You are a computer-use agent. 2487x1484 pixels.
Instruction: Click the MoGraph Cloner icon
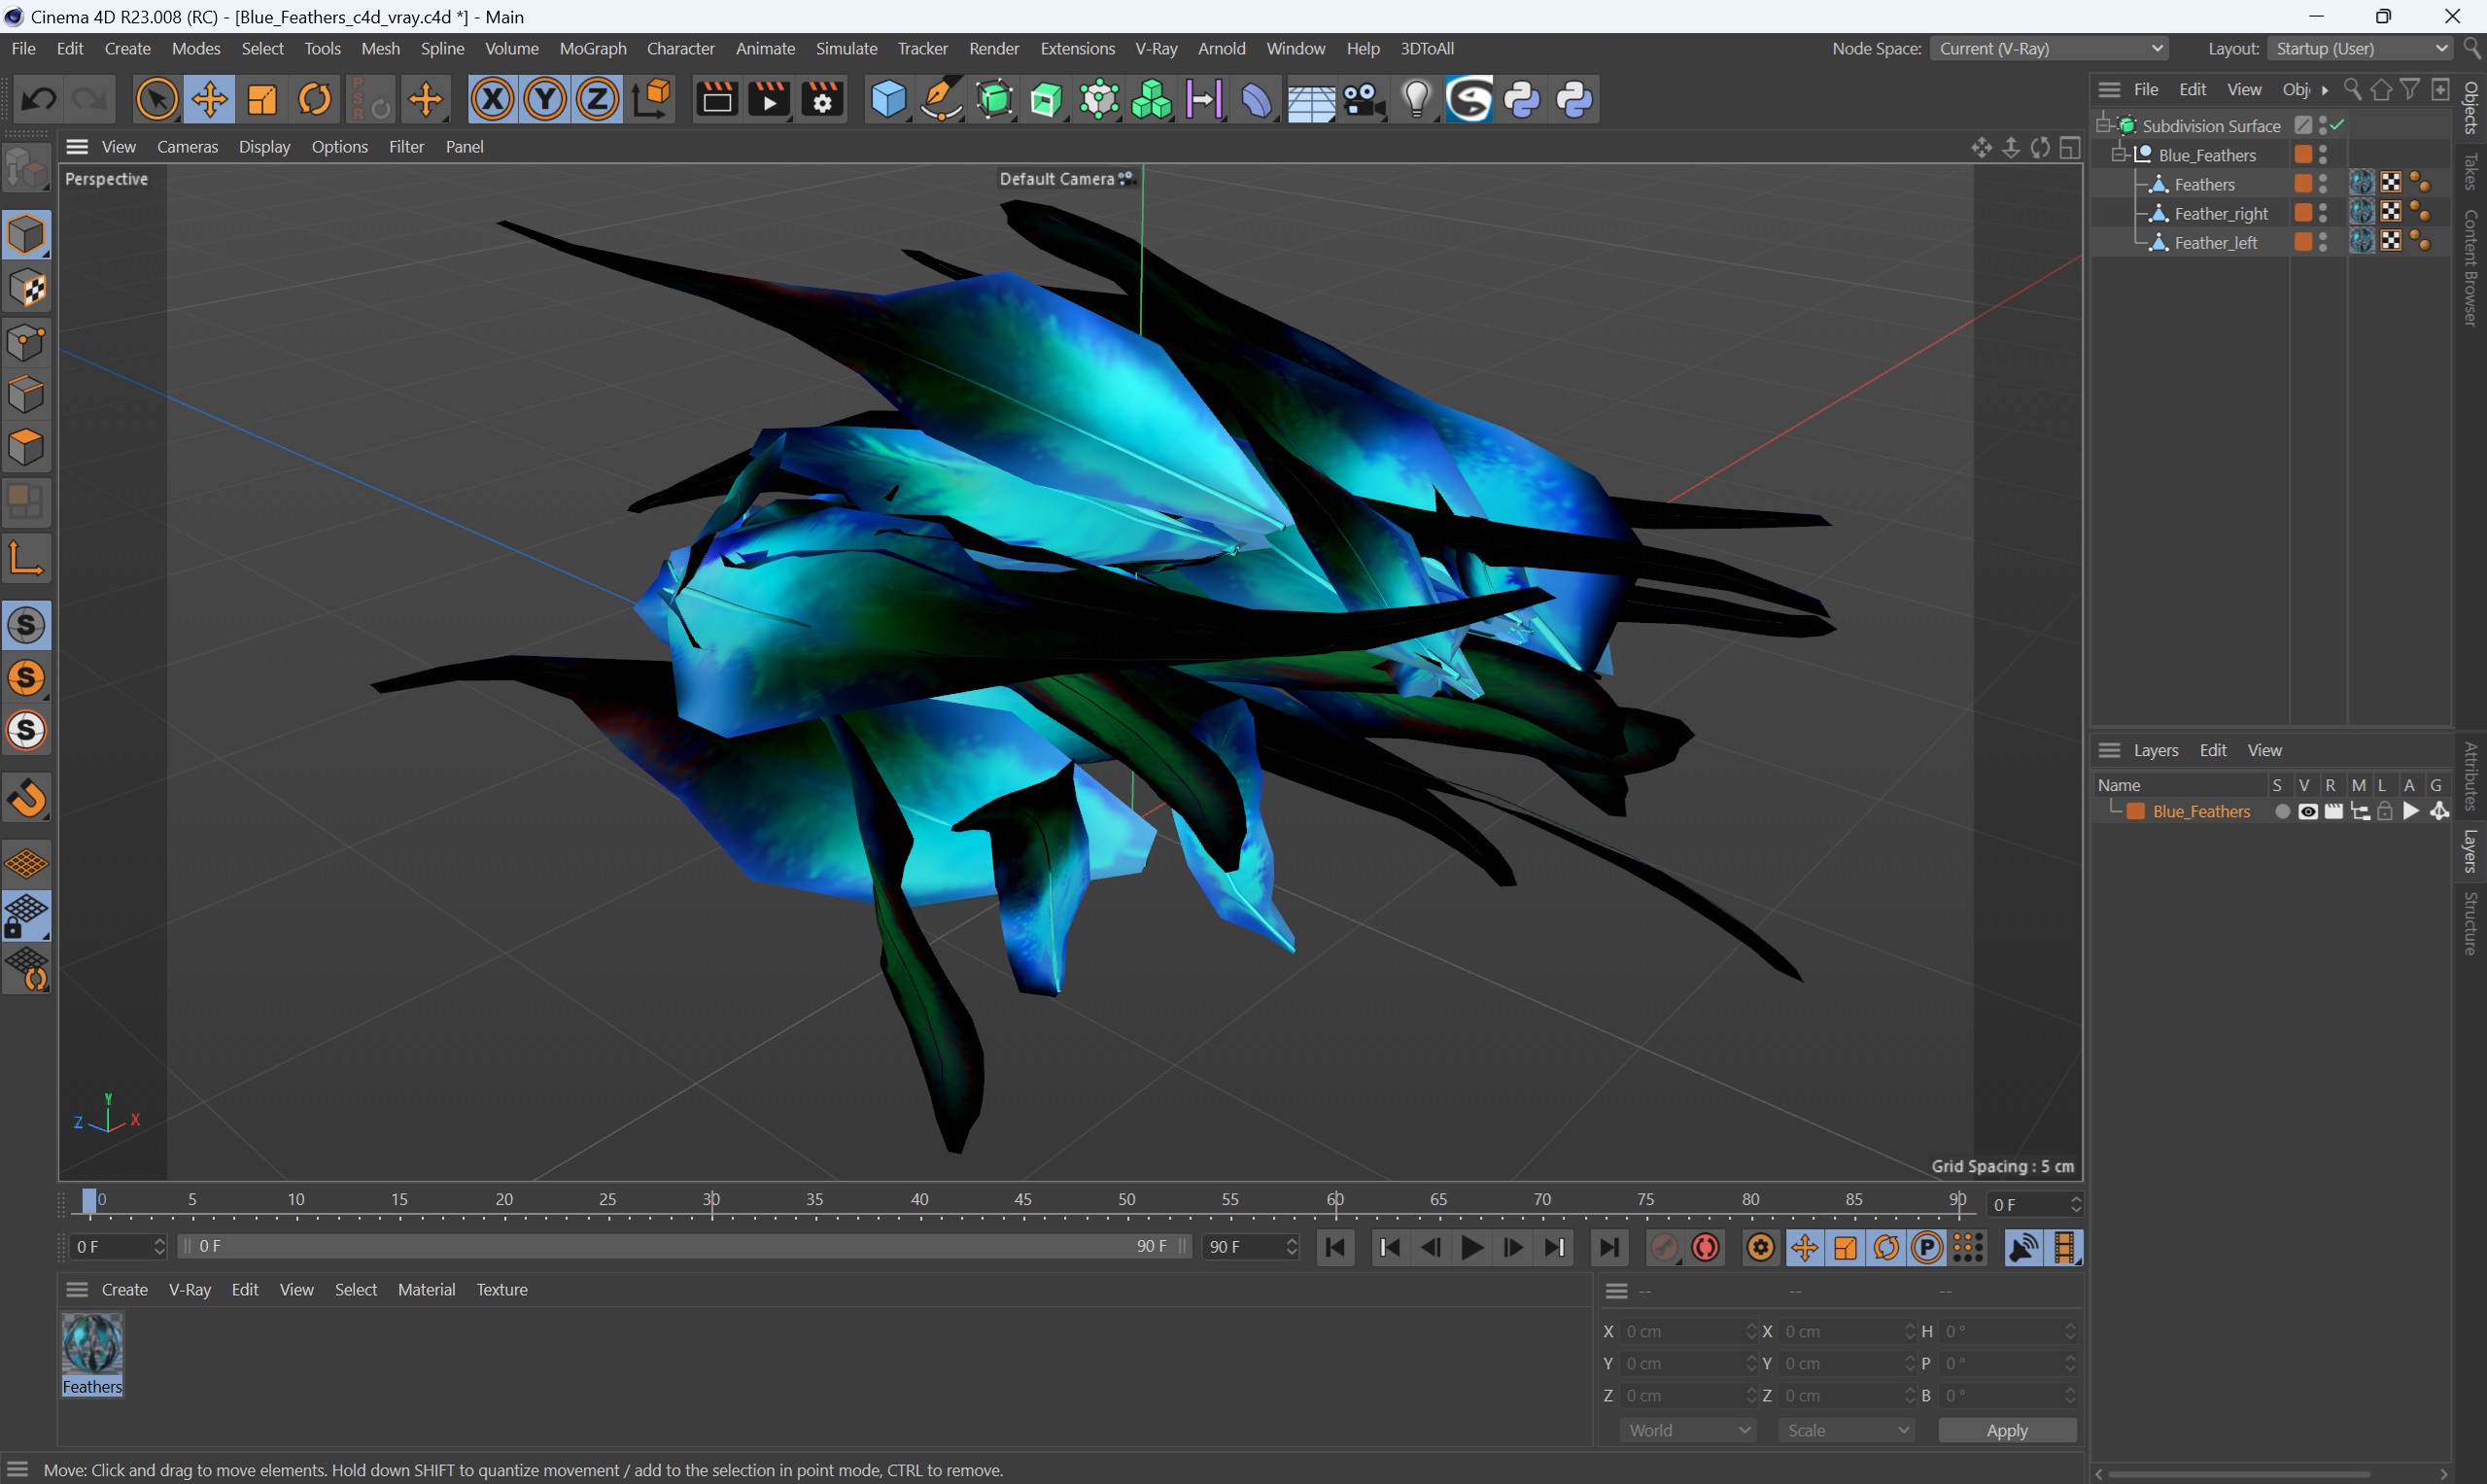coord(1152,99)
